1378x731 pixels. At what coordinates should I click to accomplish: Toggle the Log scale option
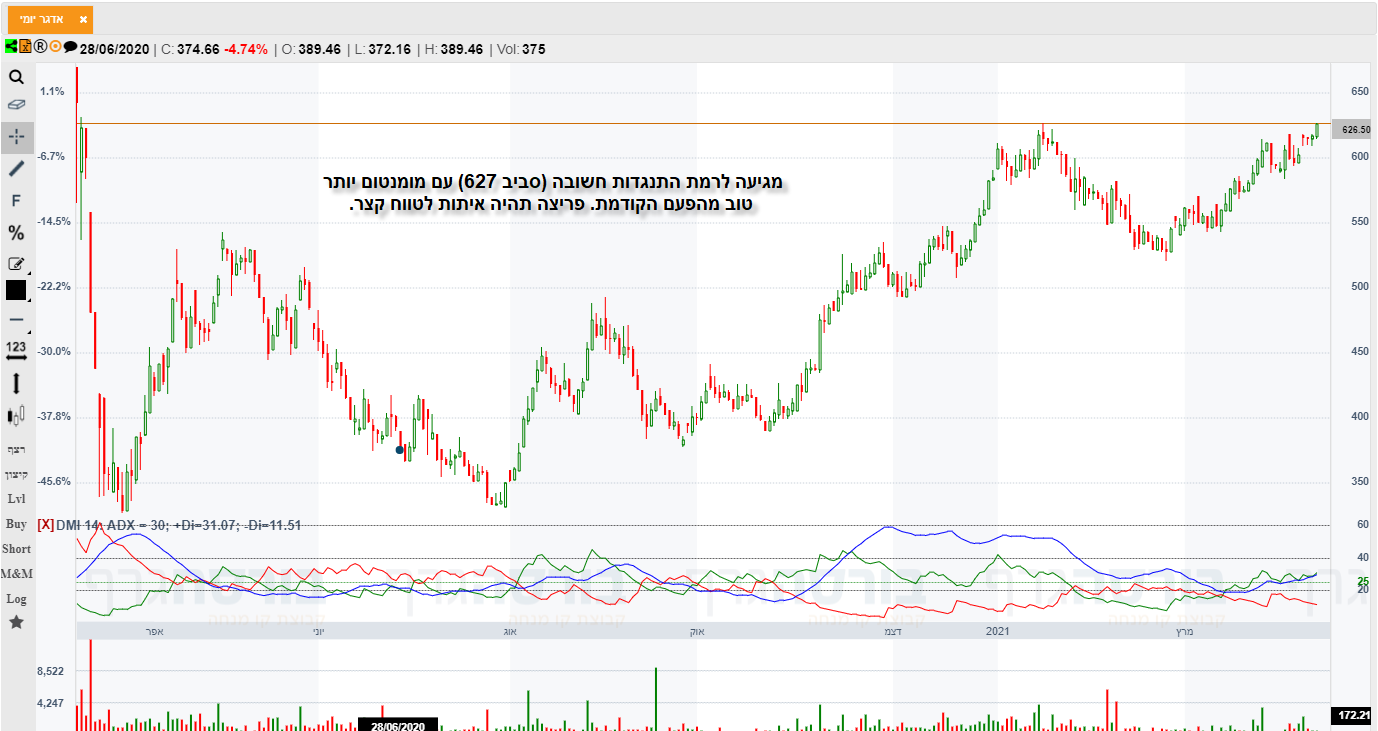point(16,599)
